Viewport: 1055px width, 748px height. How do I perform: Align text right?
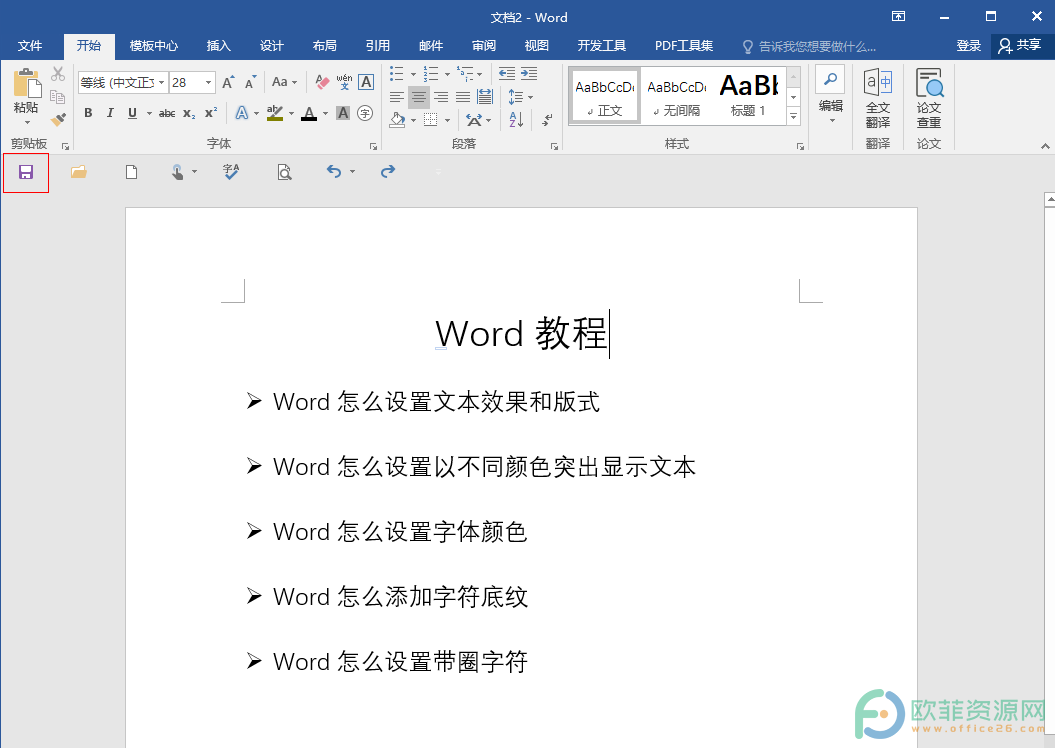click(x=441, y=97)
